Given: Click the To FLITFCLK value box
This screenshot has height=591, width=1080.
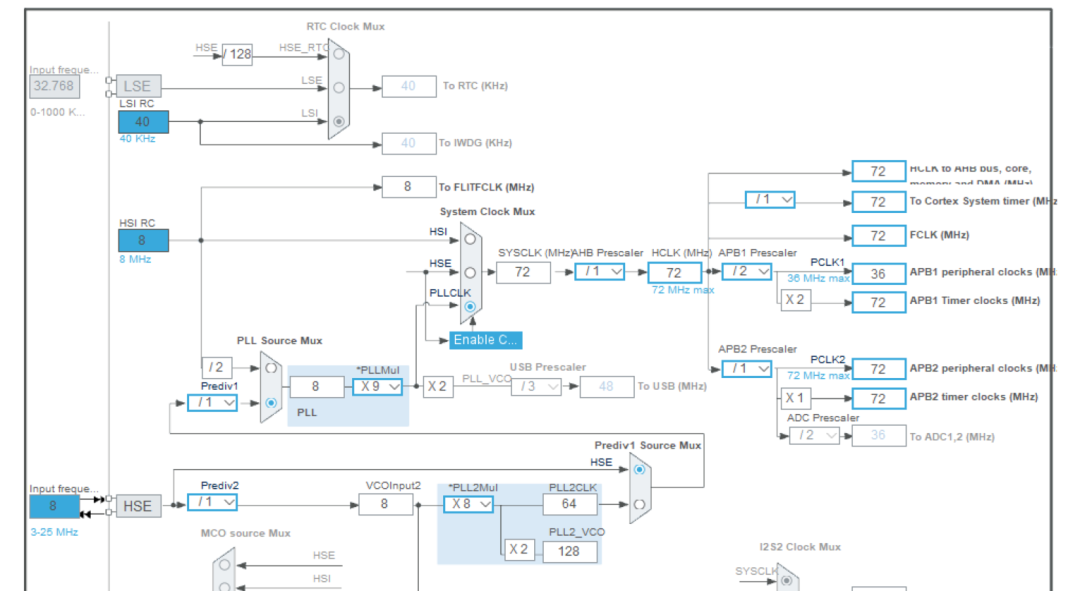Looking at the screenshot, I should click(x=408, y=187).
